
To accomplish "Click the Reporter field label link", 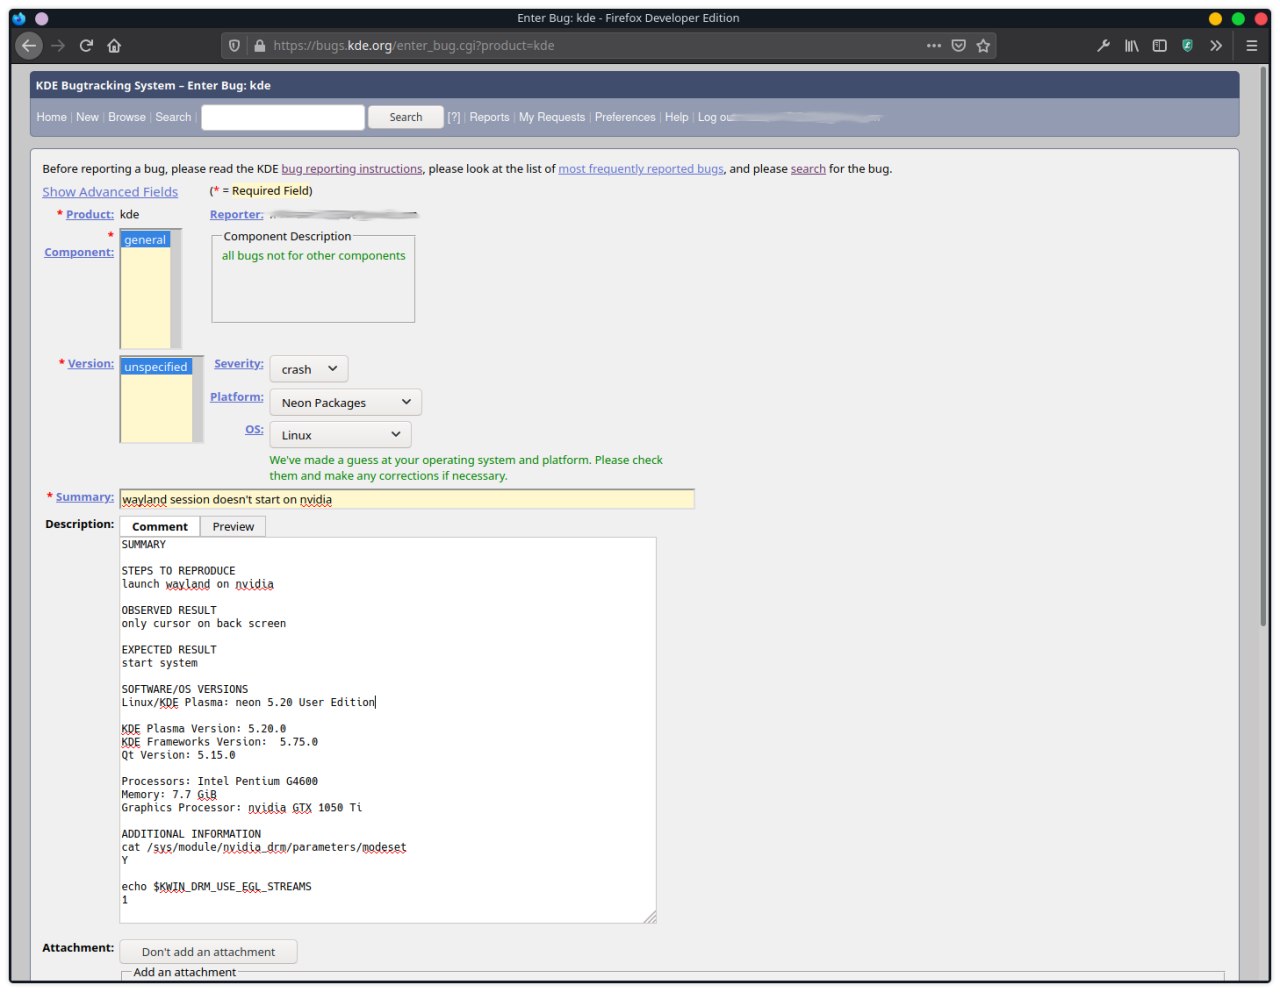I will tap(237, 214).
